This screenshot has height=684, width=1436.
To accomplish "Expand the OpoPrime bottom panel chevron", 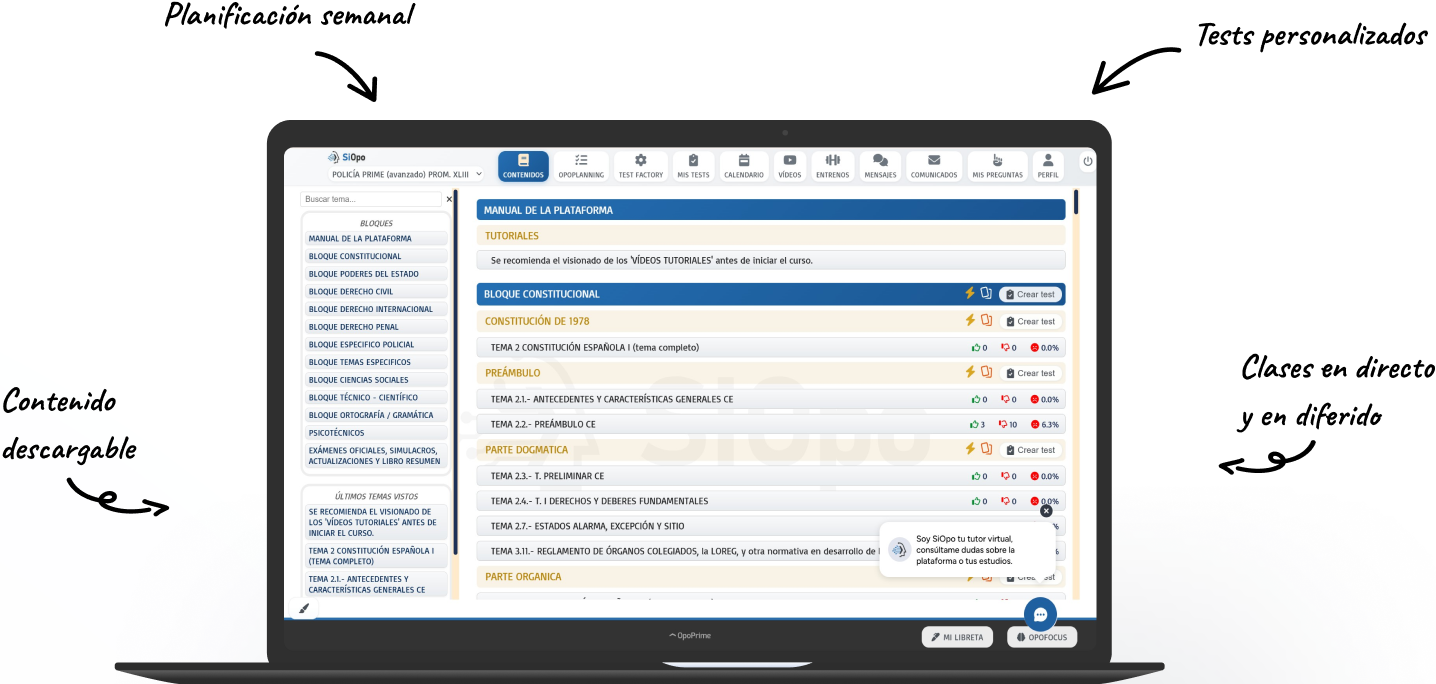I will pos(673,636).
